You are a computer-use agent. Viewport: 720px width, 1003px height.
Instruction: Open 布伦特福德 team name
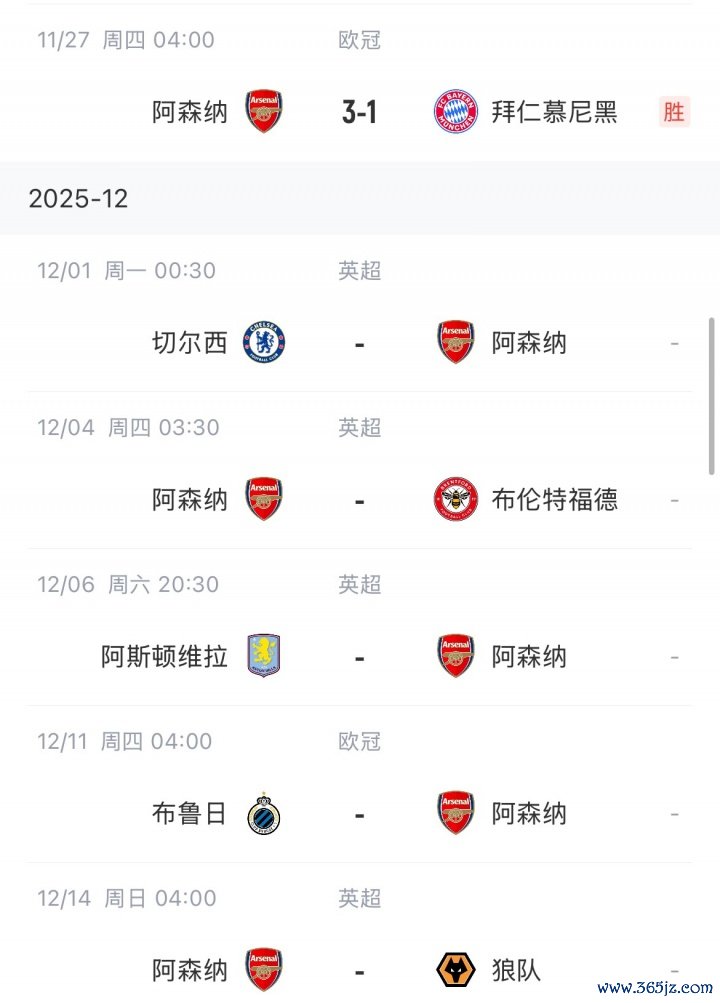(554, 499)
